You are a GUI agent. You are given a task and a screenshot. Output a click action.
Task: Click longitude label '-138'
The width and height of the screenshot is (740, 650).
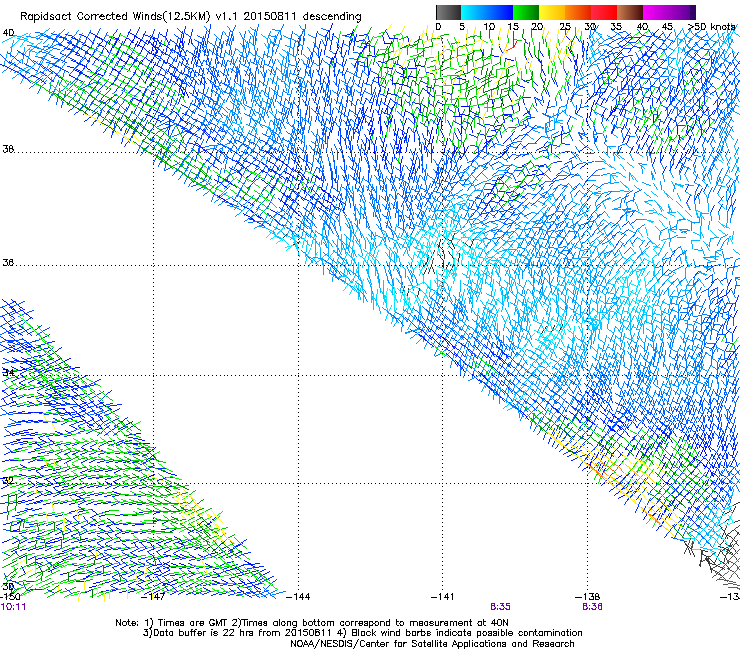click(x=588, y=597)
